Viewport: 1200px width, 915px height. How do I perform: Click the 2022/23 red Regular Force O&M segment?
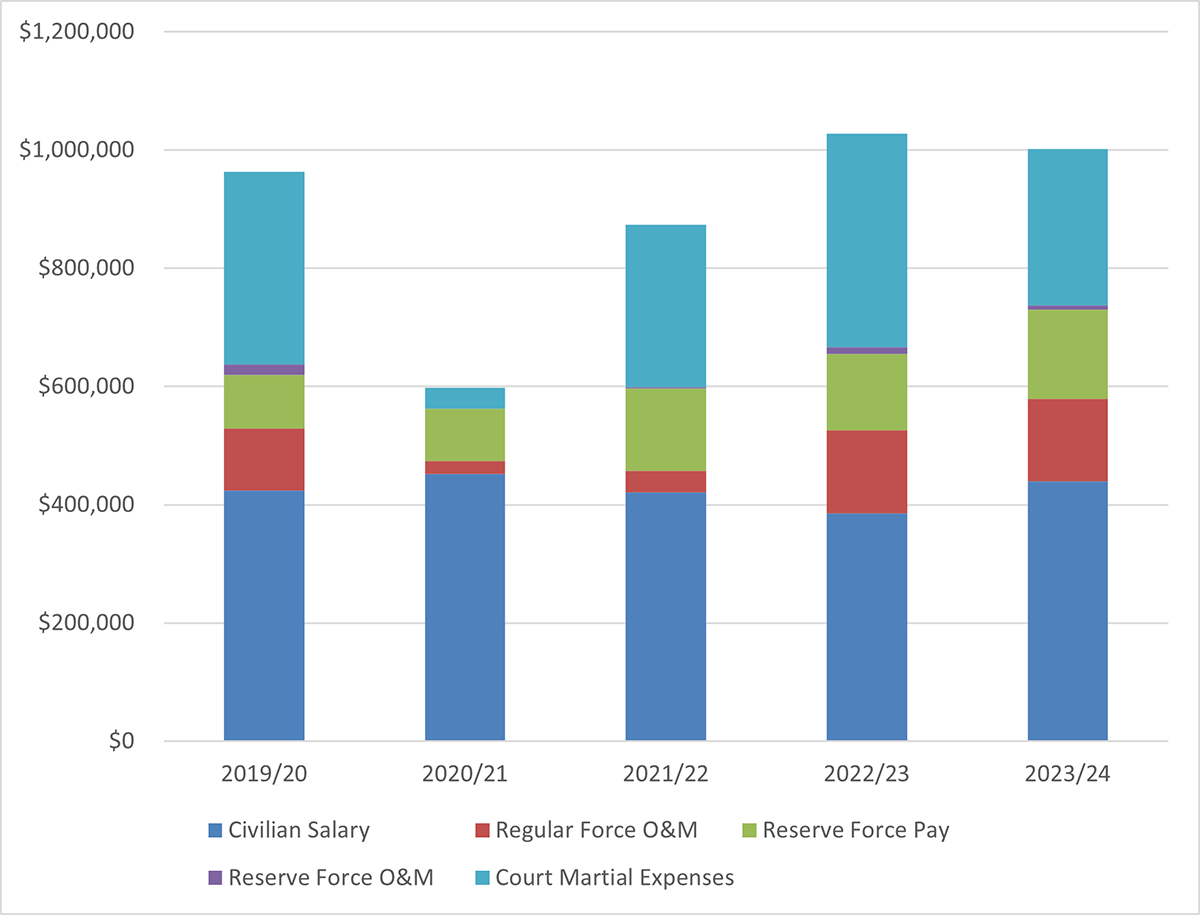click(x=867, y=472)
